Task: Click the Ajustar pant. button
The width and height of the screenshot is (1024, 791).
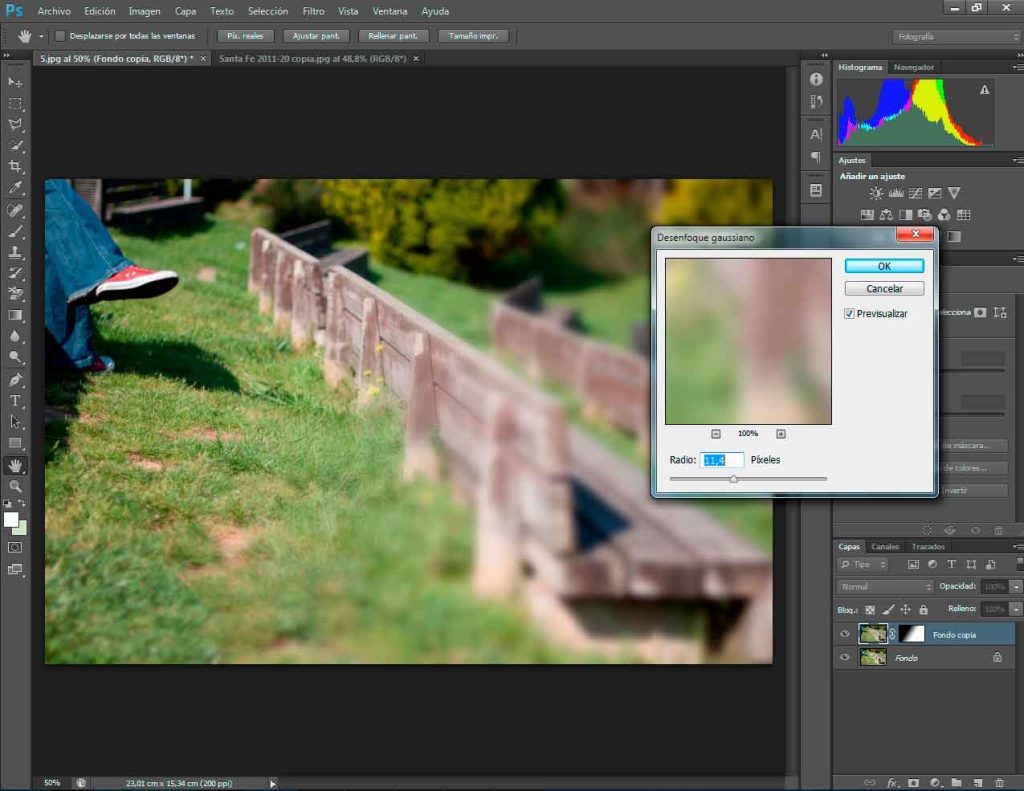Action: (316, 36)
